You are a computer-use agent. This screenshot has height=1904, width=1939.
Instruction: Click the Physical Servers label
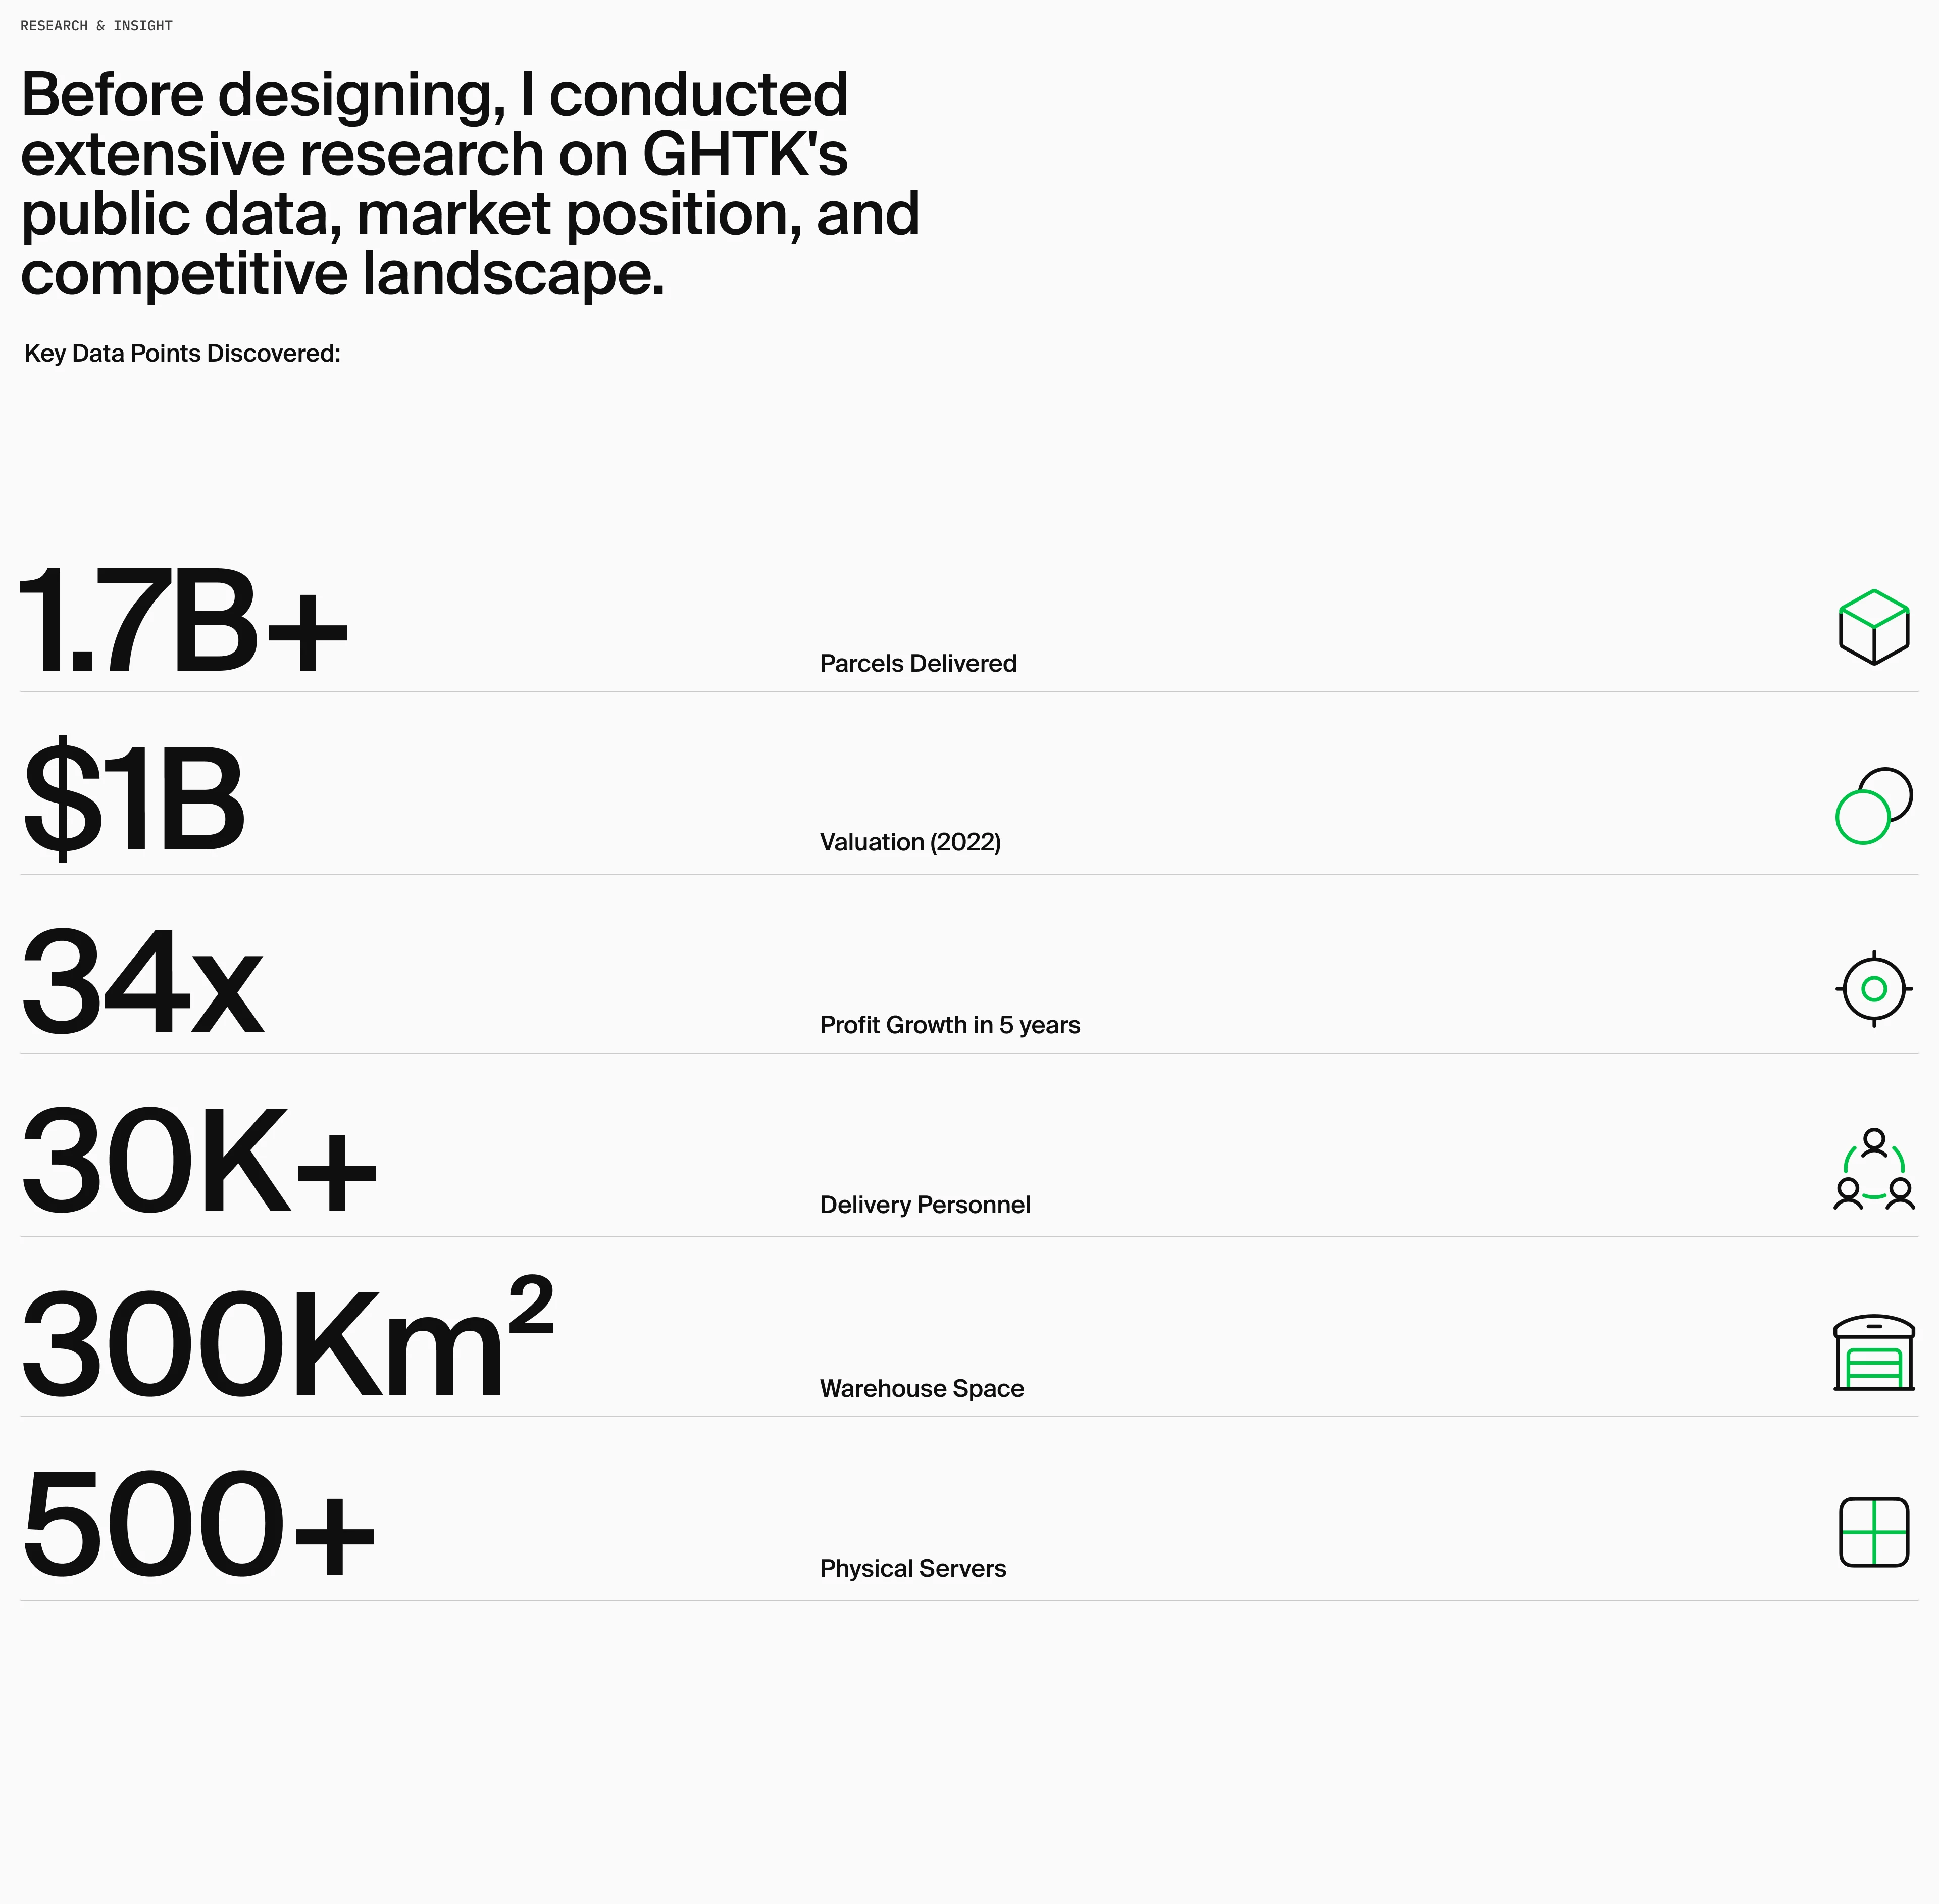click(912, 1569)
